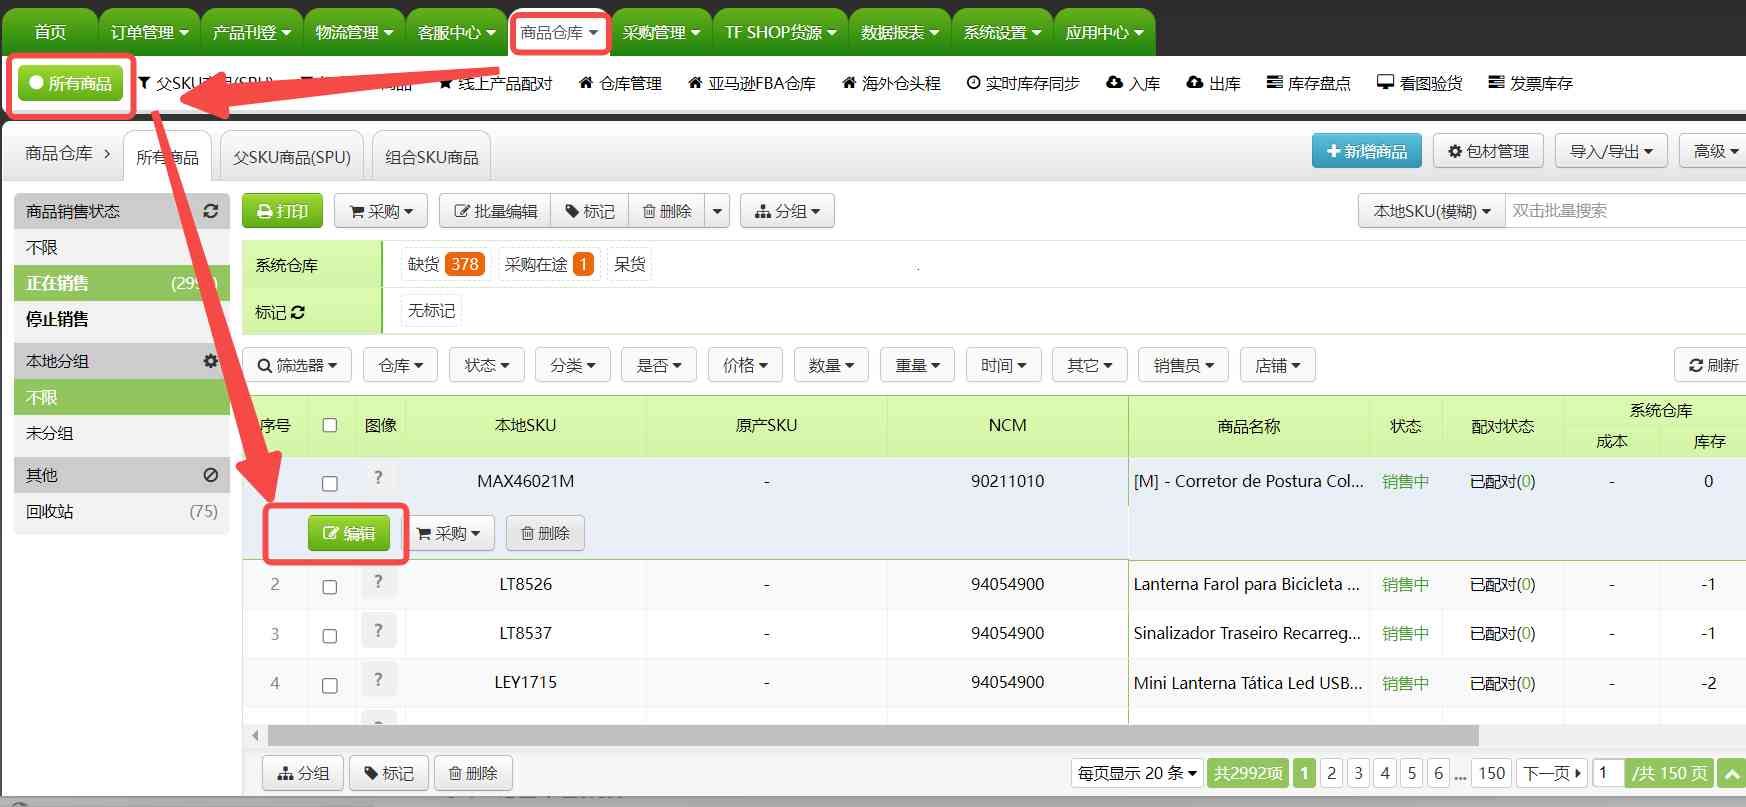This screenshot has width=1746, height=807.
Task: Click the green 打印 print button
Action: (x=282, y=211)
